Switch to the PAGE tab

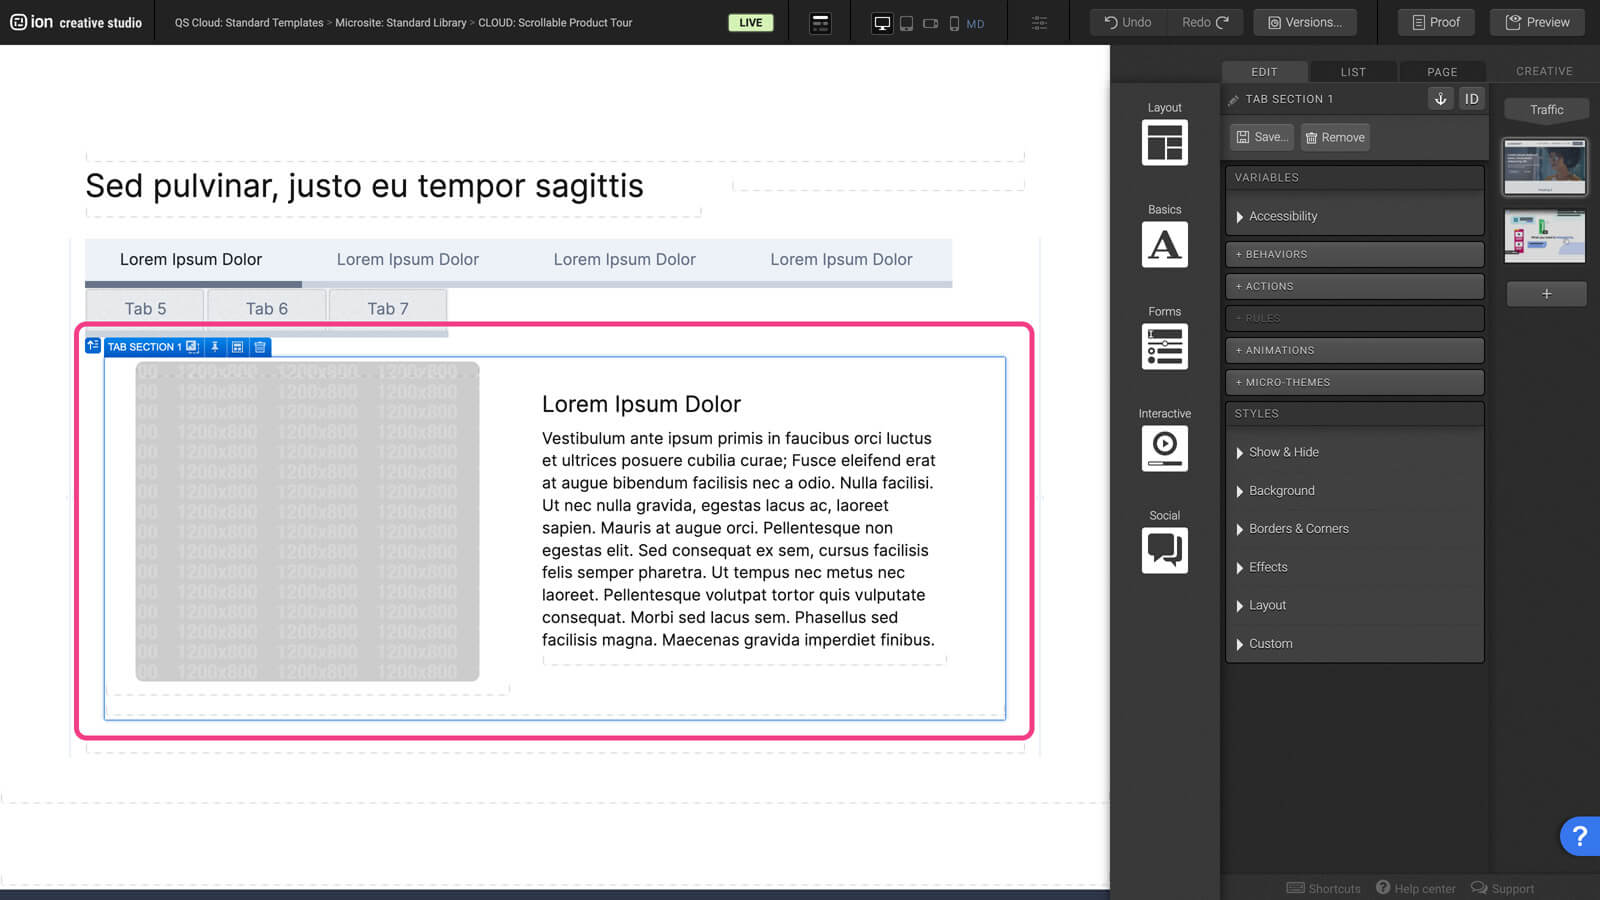[1441, 72]
